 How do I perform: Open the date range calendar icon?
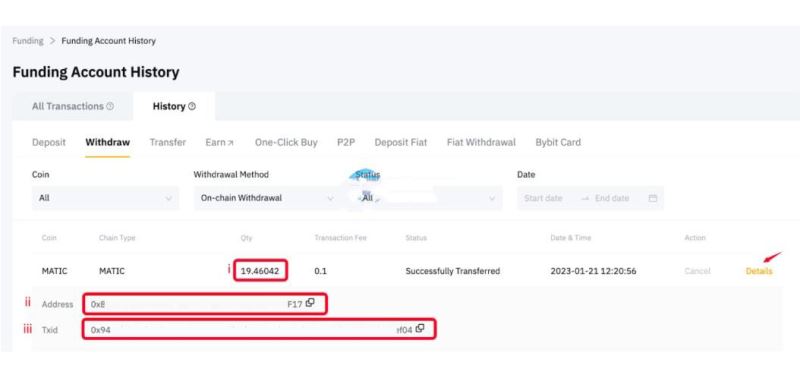(x=653, y=198)
